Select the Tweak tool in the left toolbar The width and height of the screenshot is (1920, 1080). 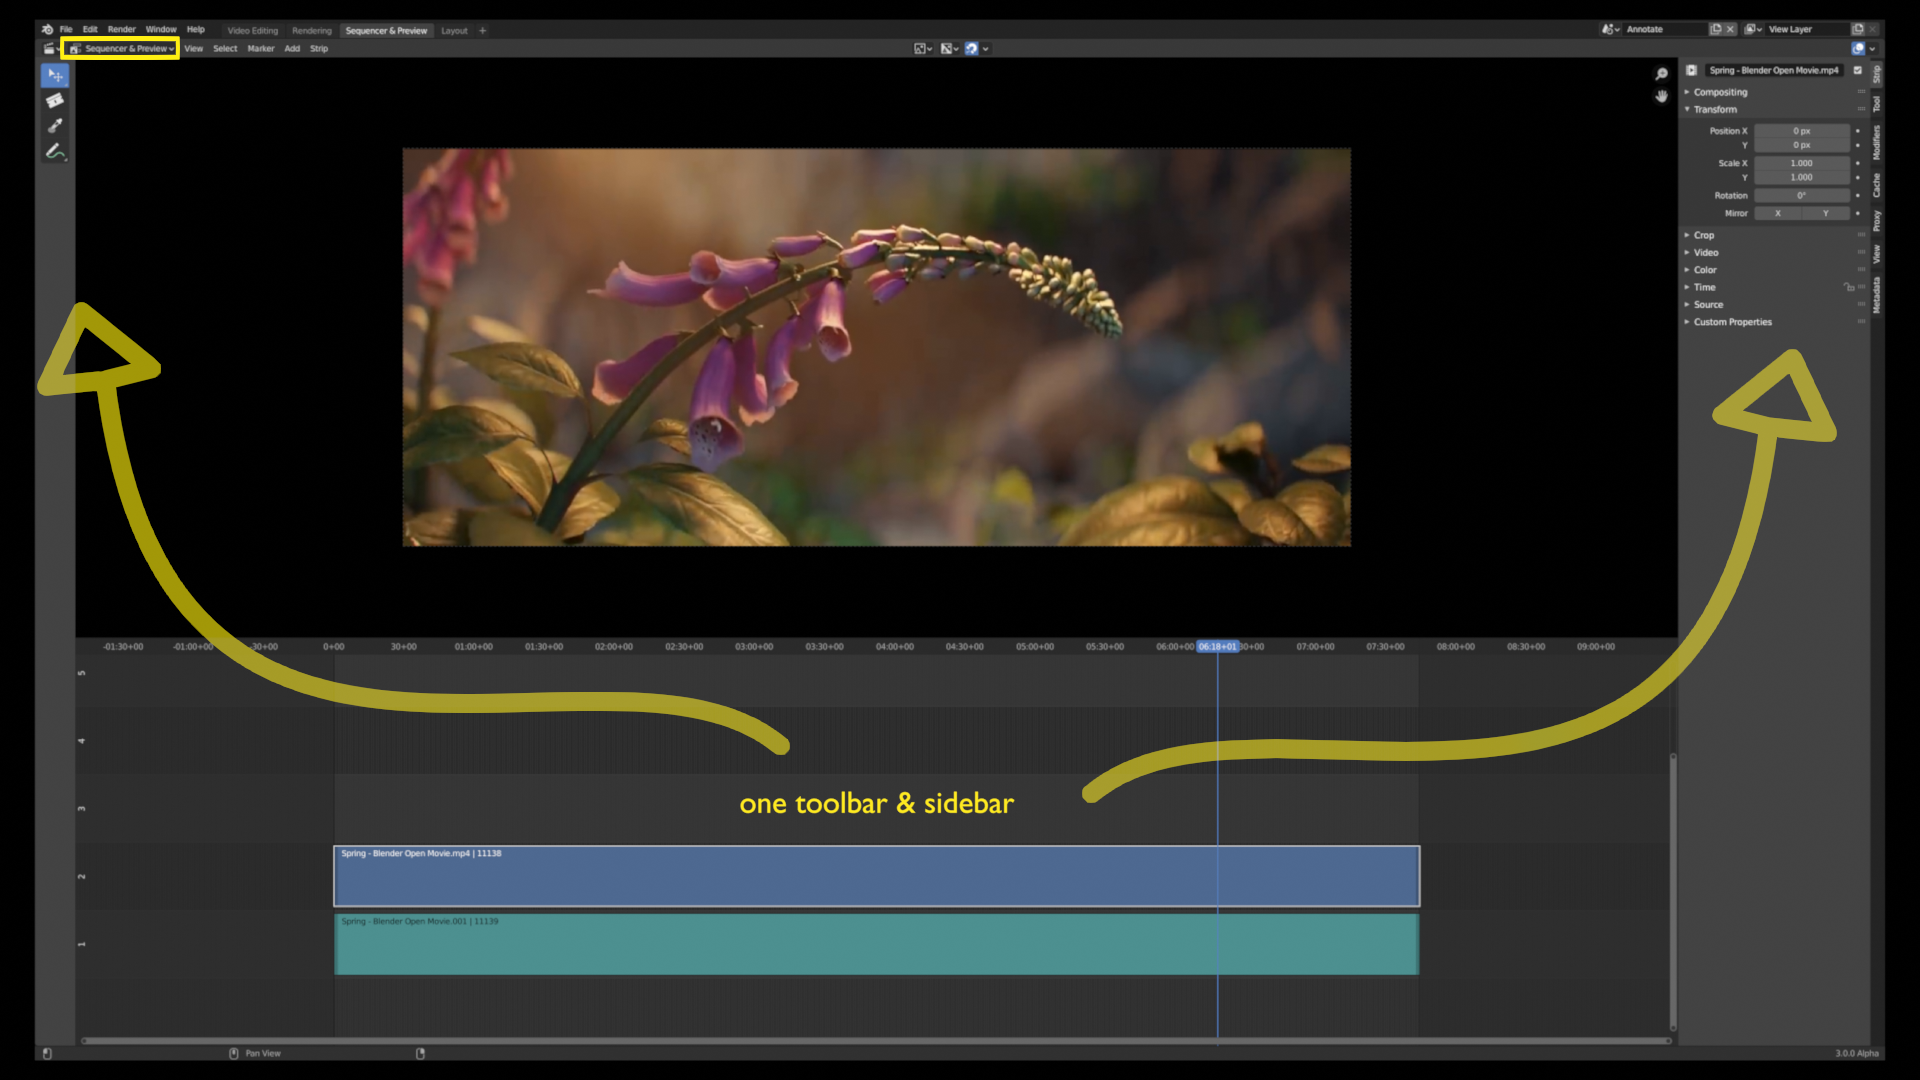tap(55, 75)
